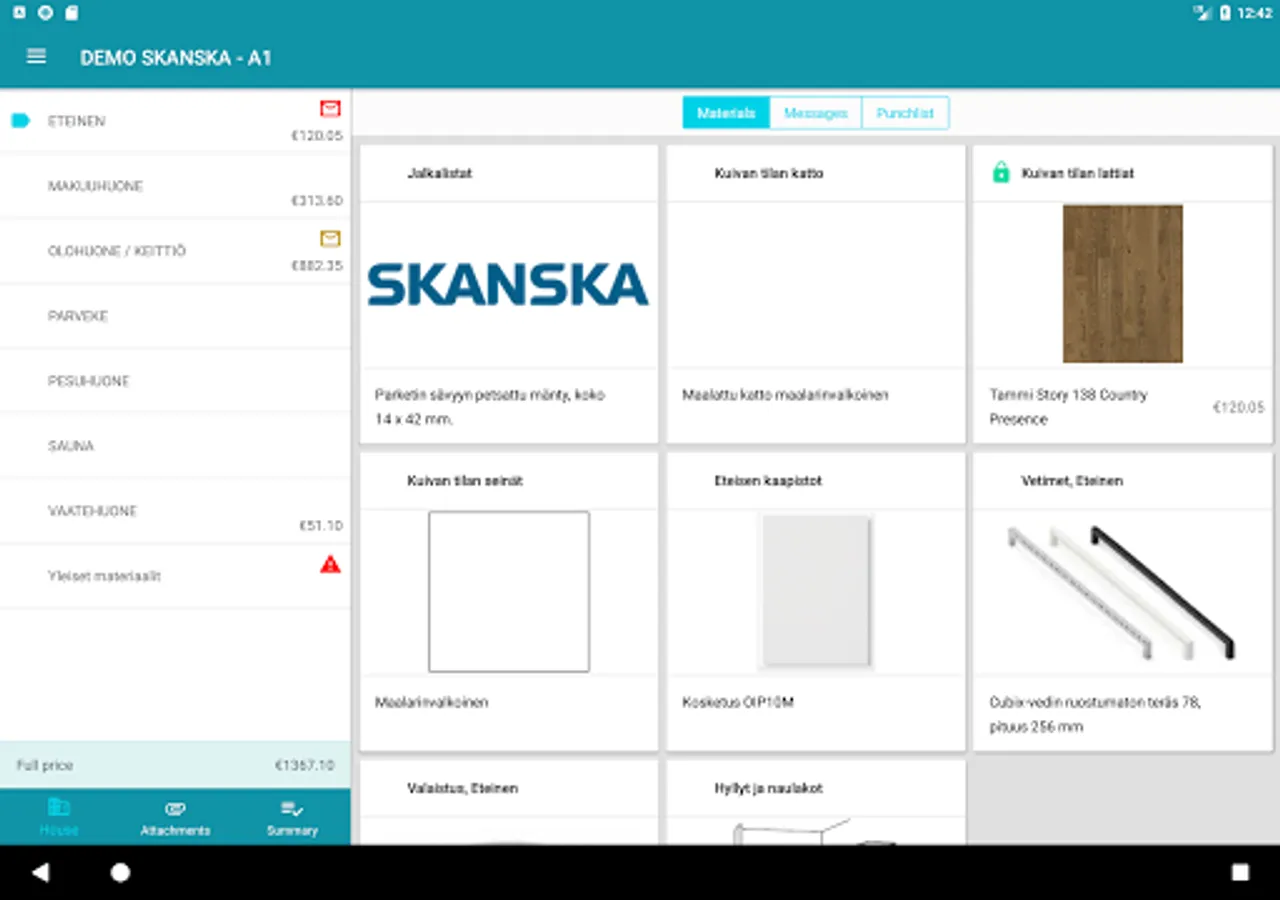
Task: Click 'Tammi Story 138 Country Presence' text
Action: [1068, 407]
